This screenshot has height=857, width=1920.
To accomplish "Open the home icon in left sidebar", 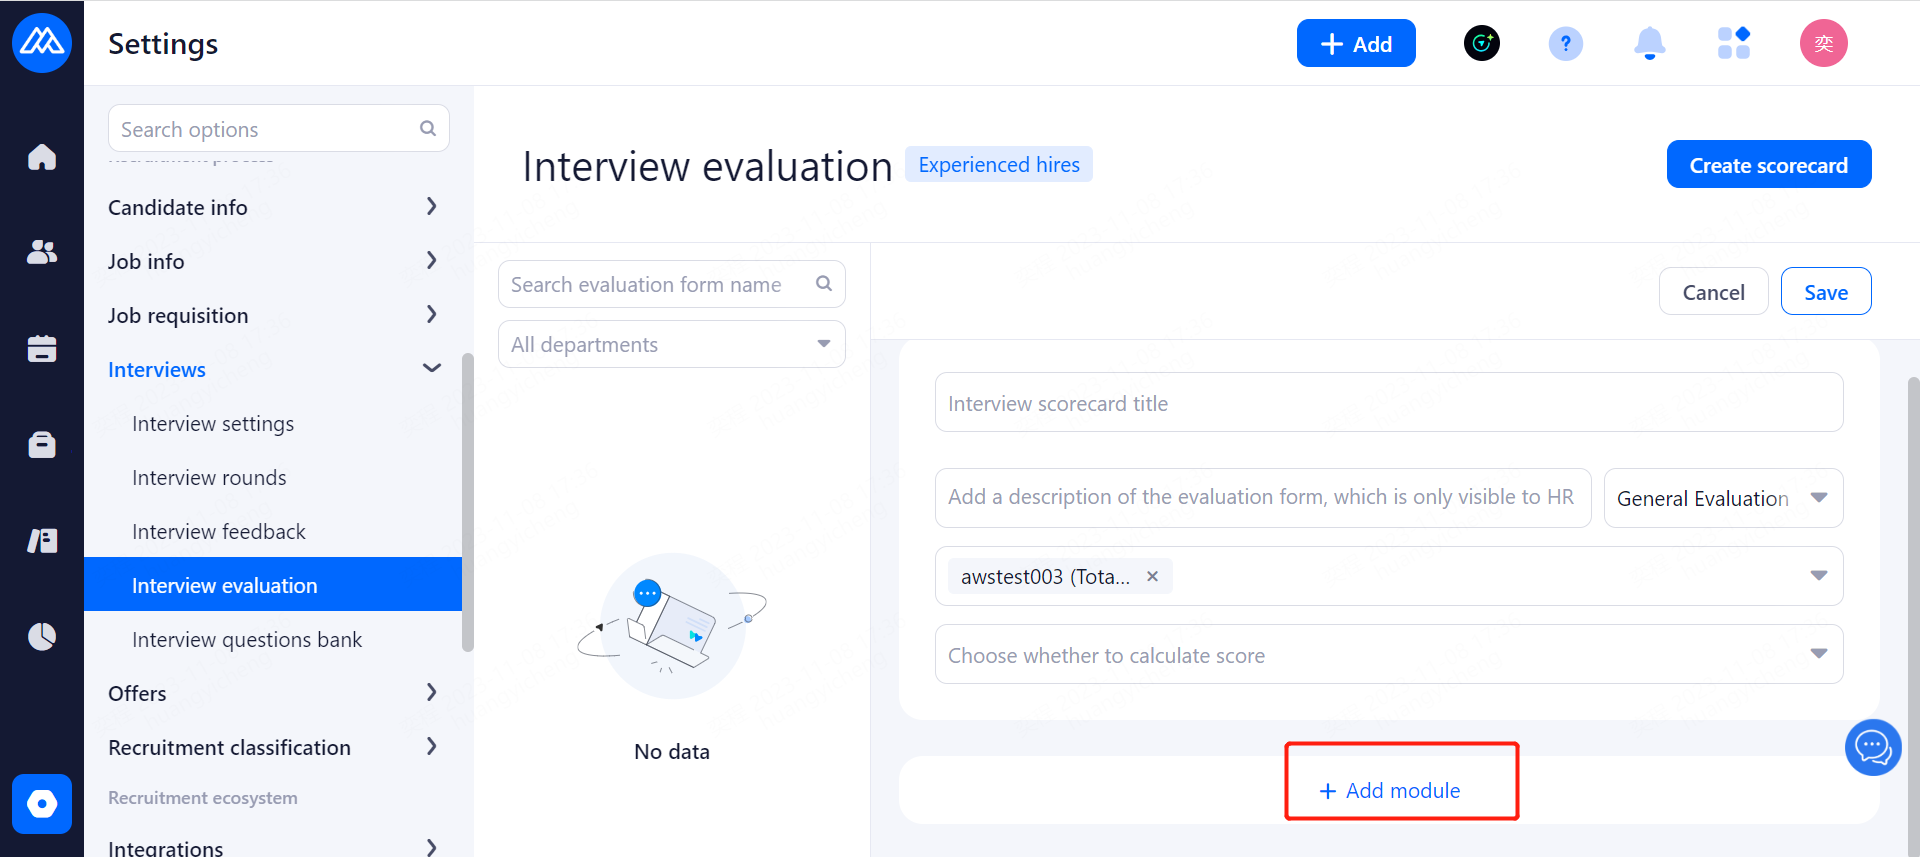I will [x=42, y=157].
